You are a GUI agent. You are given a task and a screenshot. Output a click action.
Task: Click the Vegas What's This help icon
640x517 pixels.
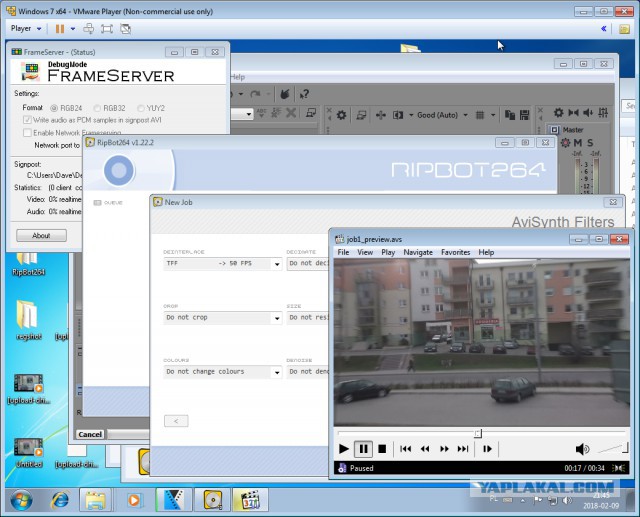(x=304, y=94)
